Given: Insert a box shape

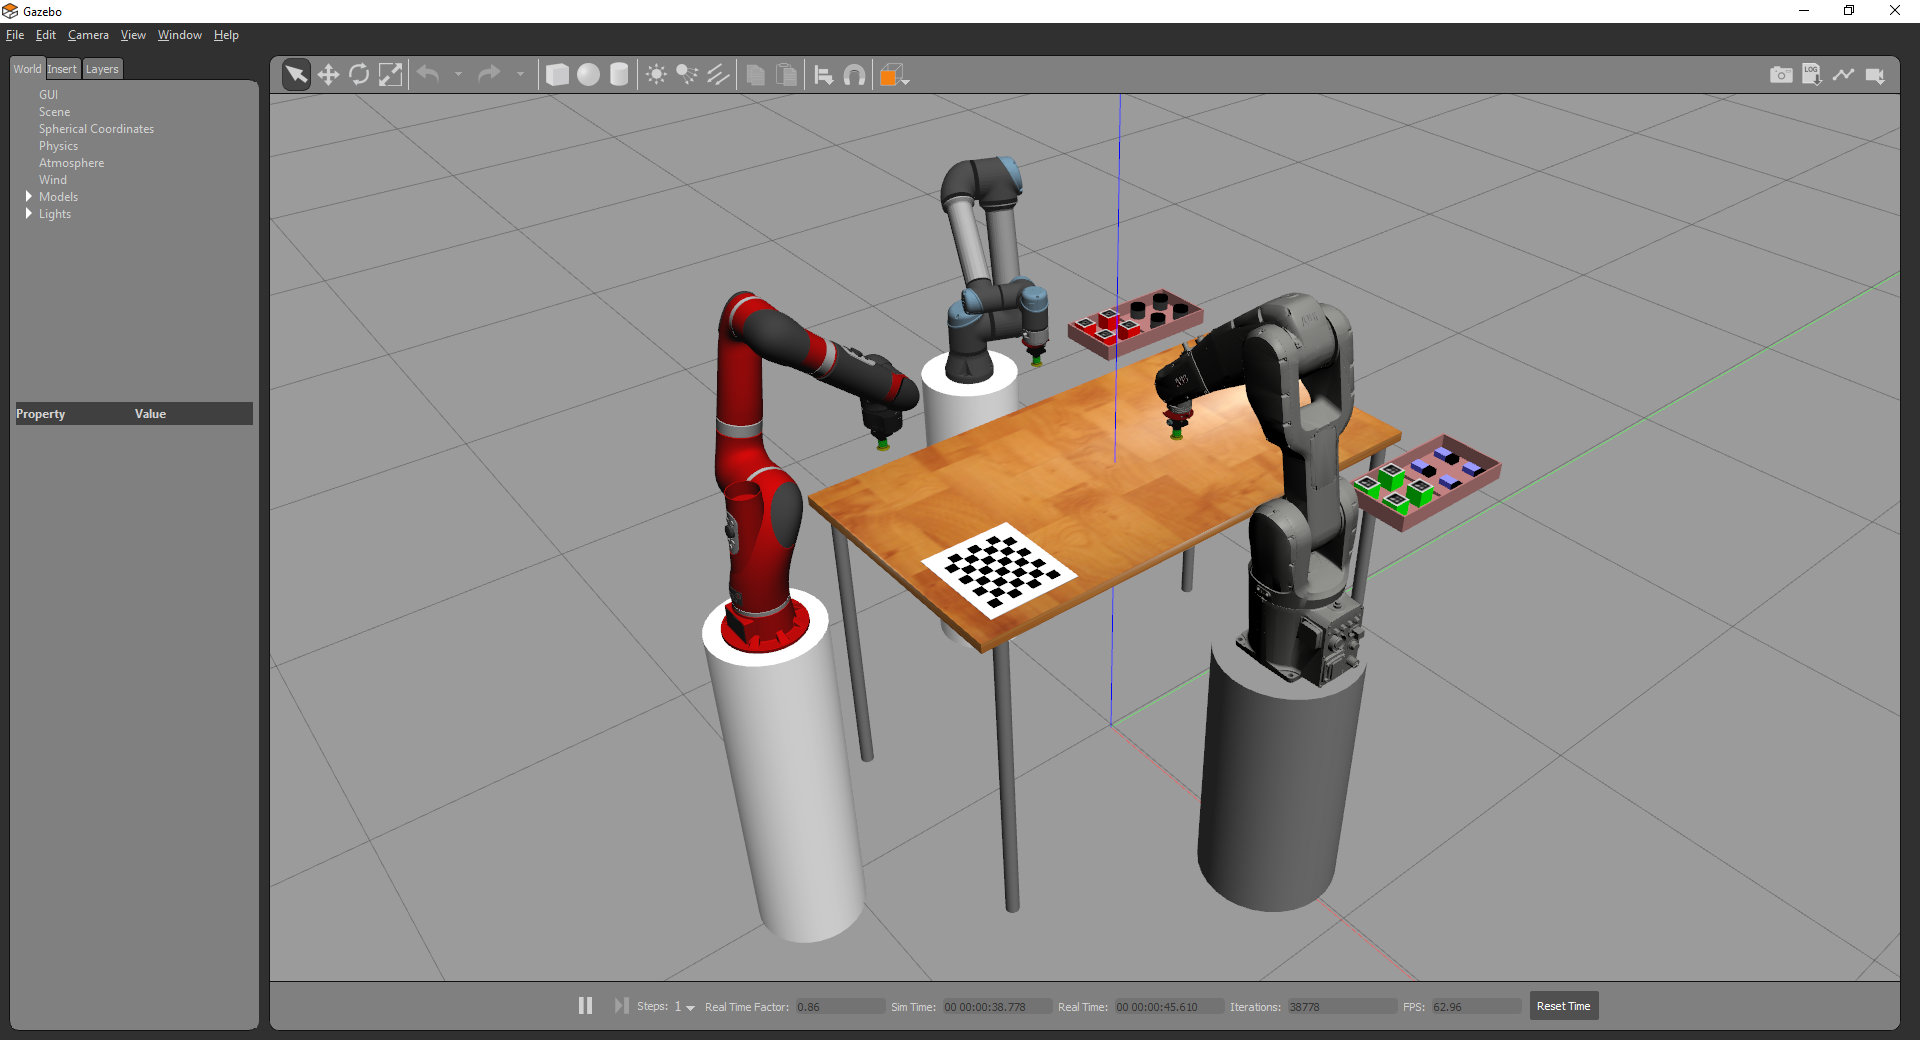Looking at the screenshot, I should [x=557, y=75].
